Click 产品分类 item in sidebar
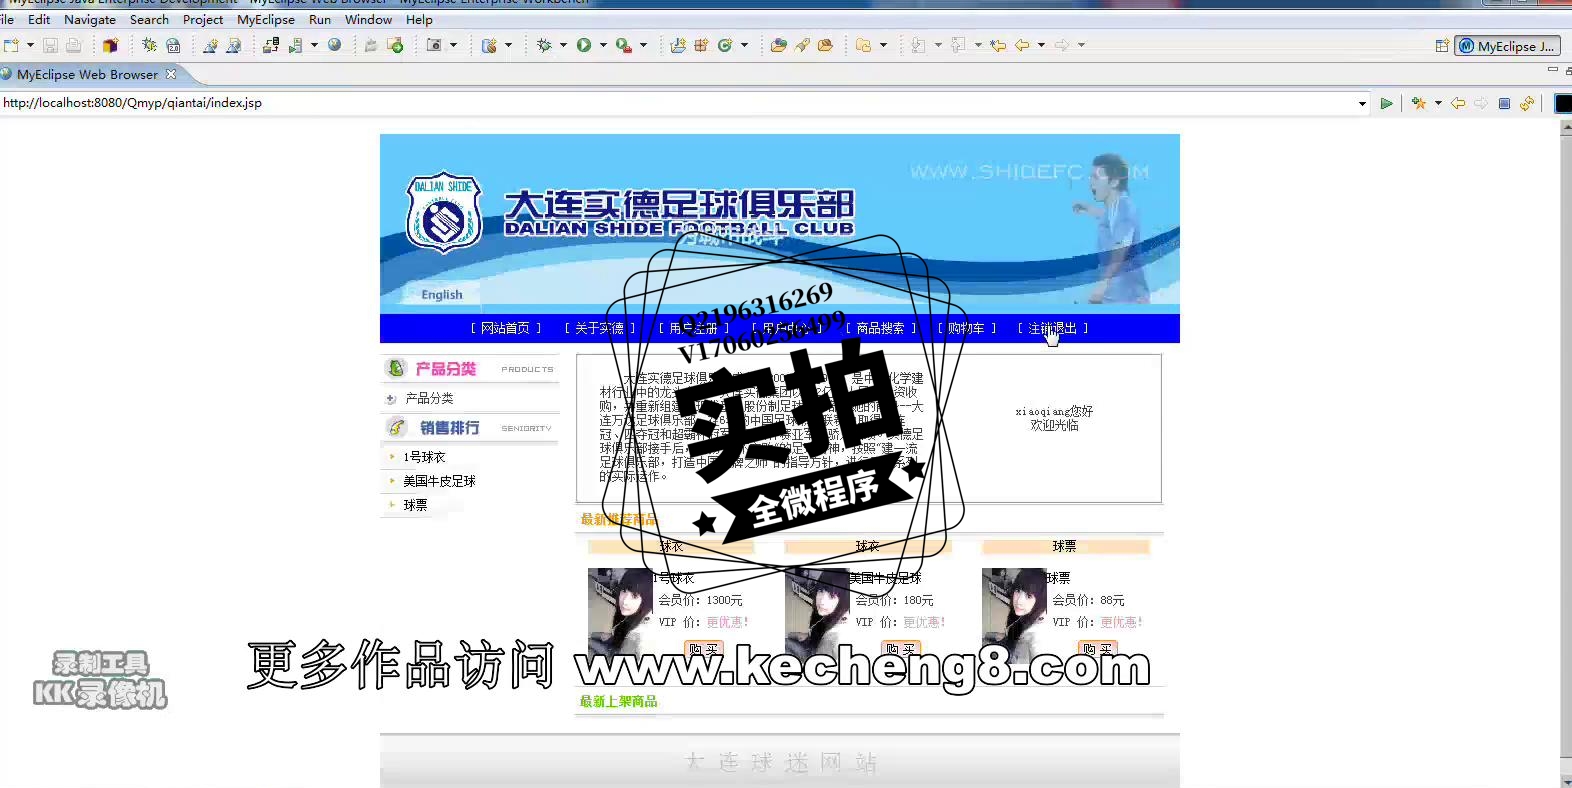The width and height of the screenshot is (1572, 788). click(430, 398)
